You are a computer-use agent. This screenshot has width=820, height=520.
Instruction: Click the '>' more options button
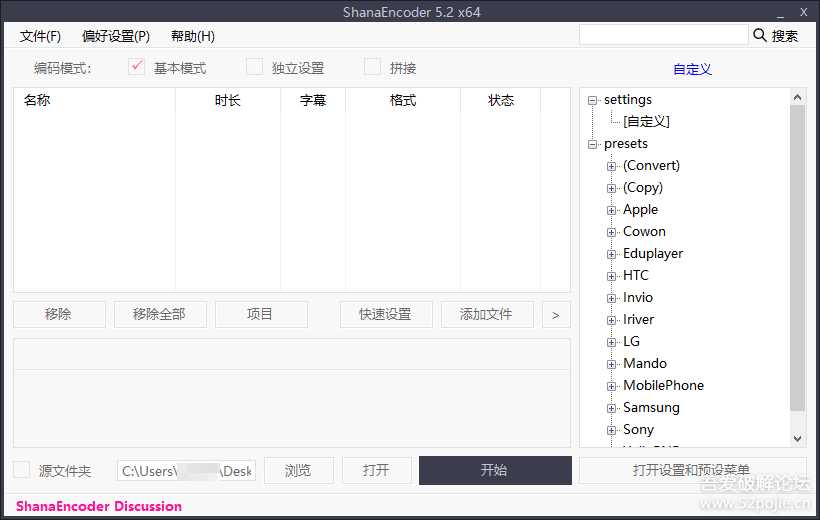coord(555,314)
